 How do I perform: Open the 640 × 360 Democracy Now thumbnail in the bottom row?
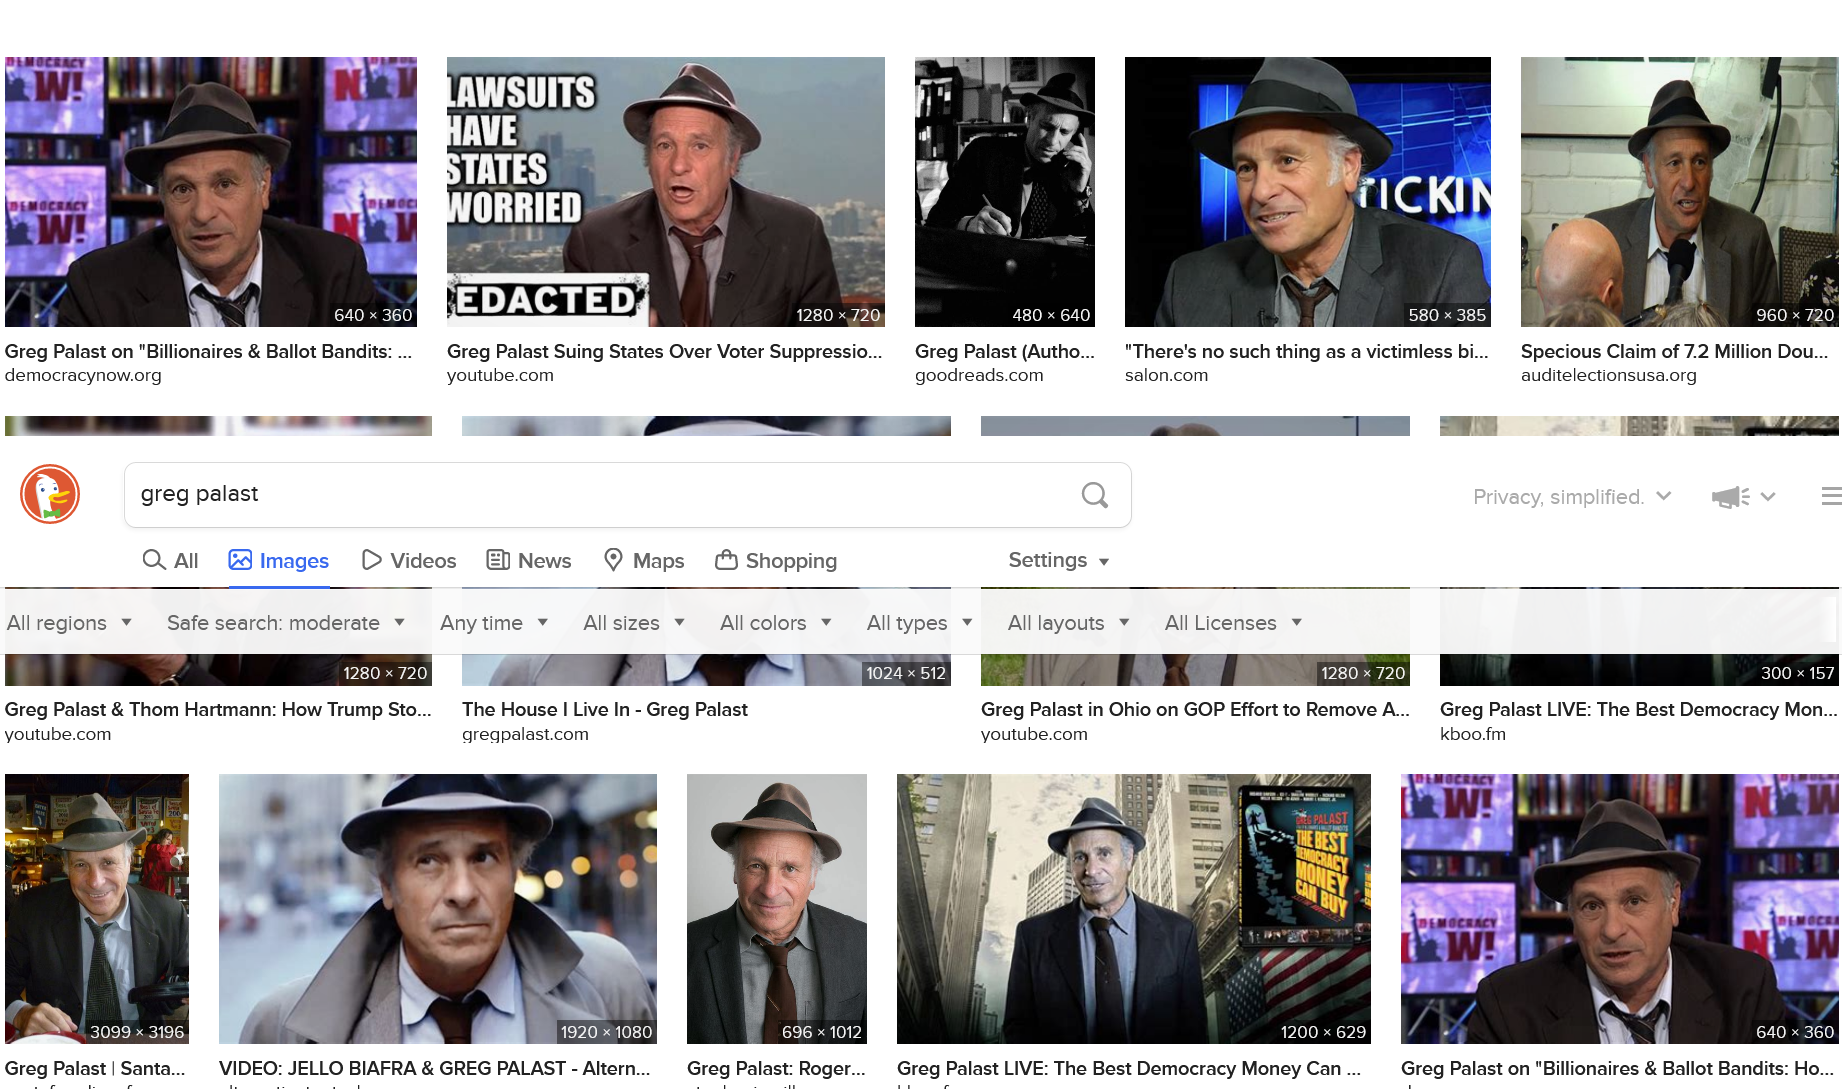(1620, 909)
